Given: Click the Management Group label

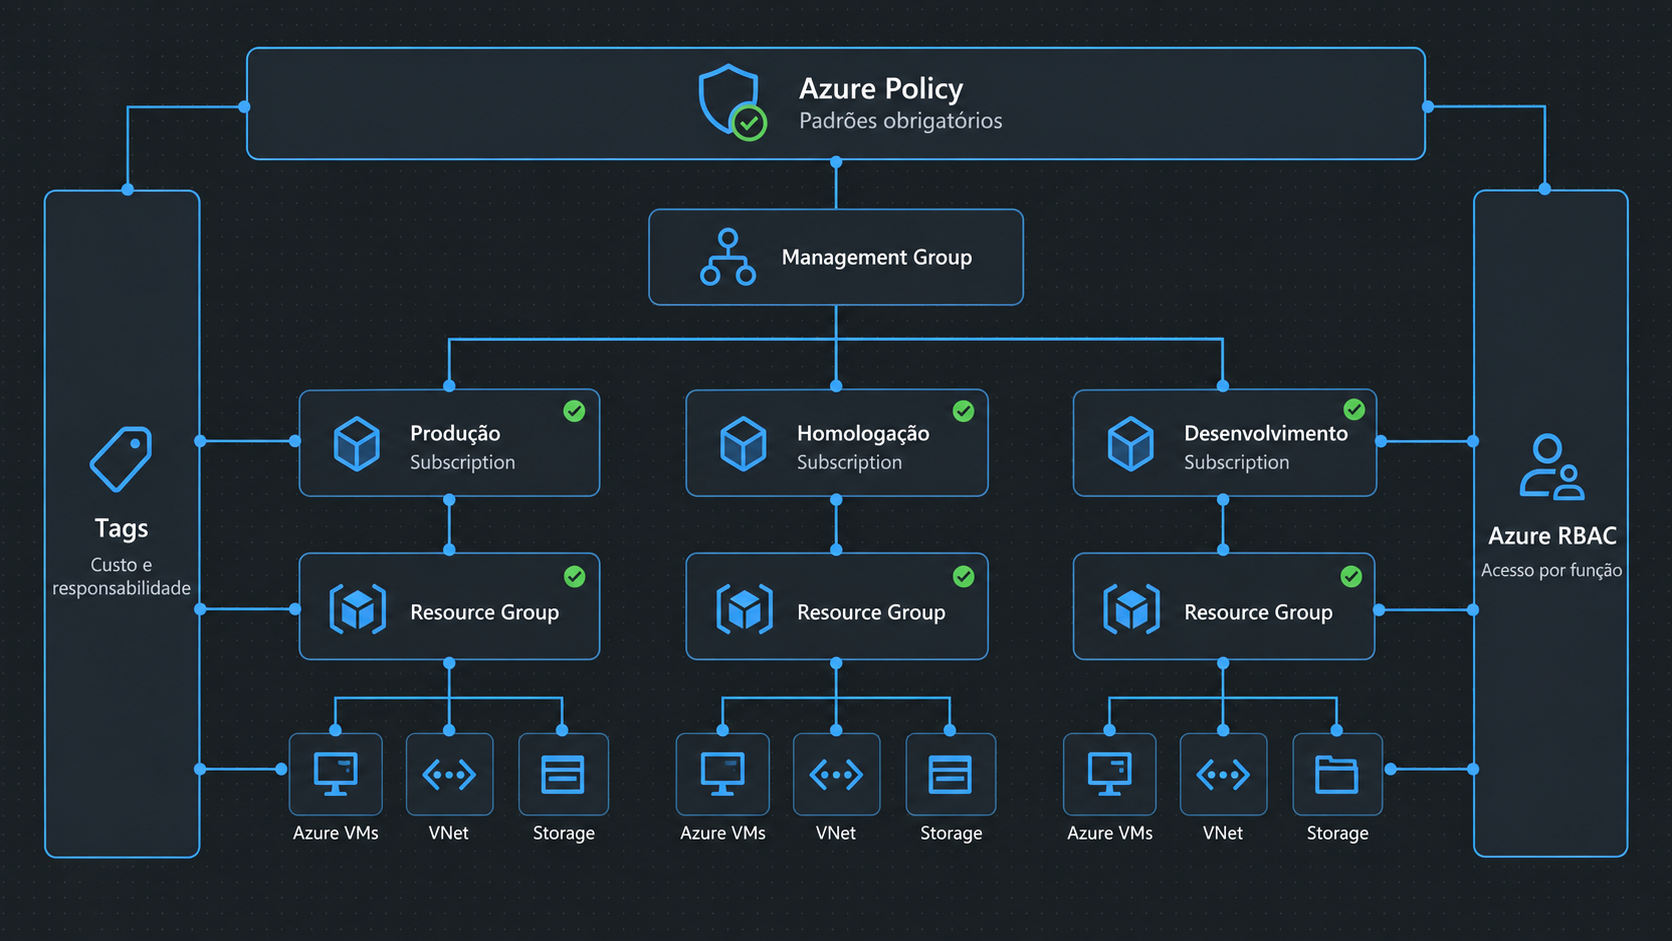Looking at the screenshot, I should pos(877,257).
